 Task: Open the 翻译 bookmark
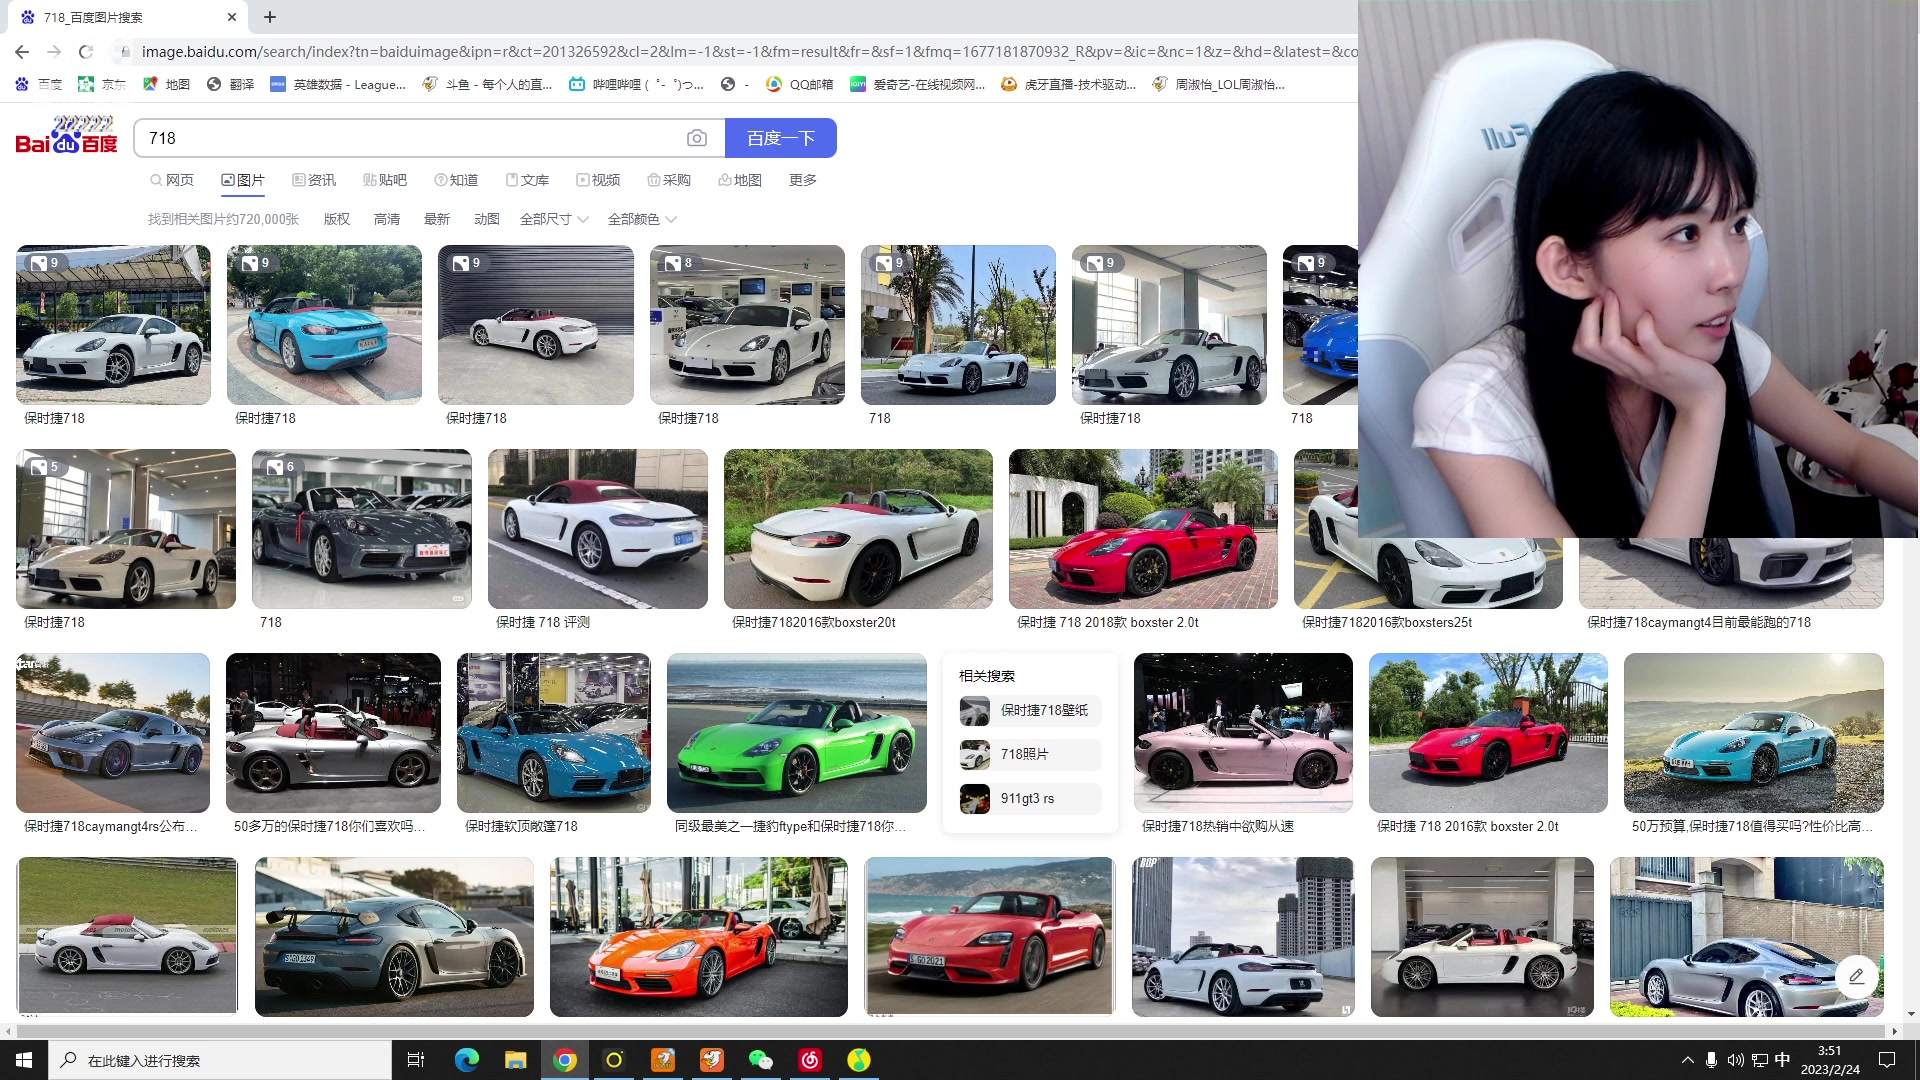230,85
